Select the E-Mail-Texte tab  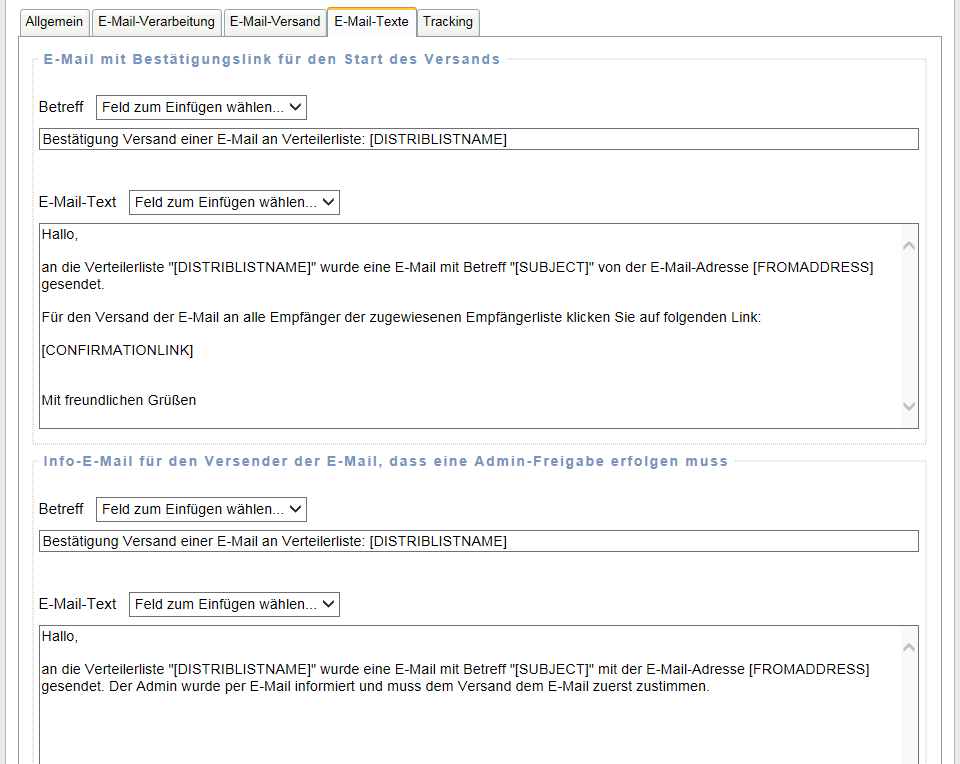[x=371, y=22]
